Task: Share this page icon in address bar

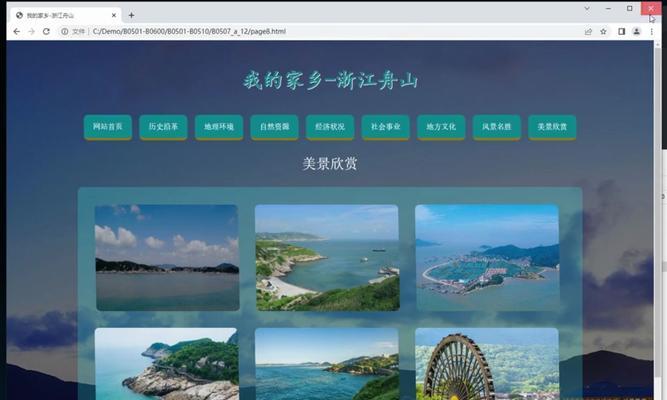Action: pyautogui.click(x=588, y=31)
